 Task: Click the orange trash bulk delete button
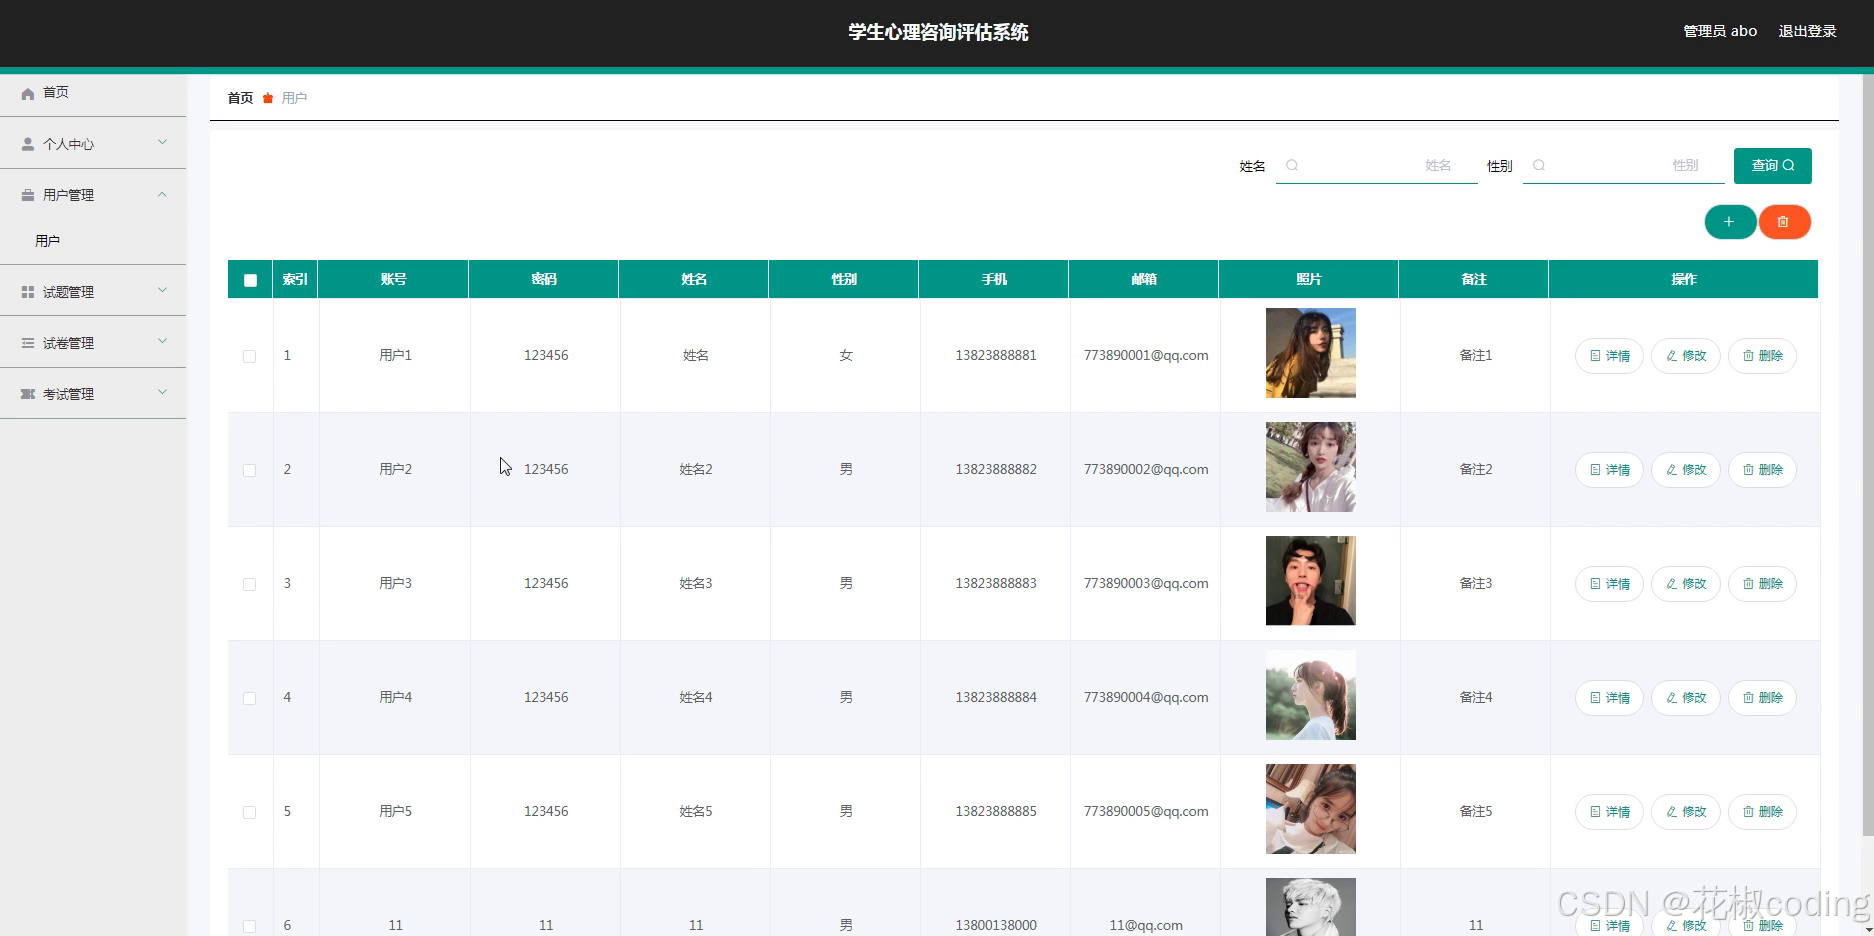tap(1784, 222)
